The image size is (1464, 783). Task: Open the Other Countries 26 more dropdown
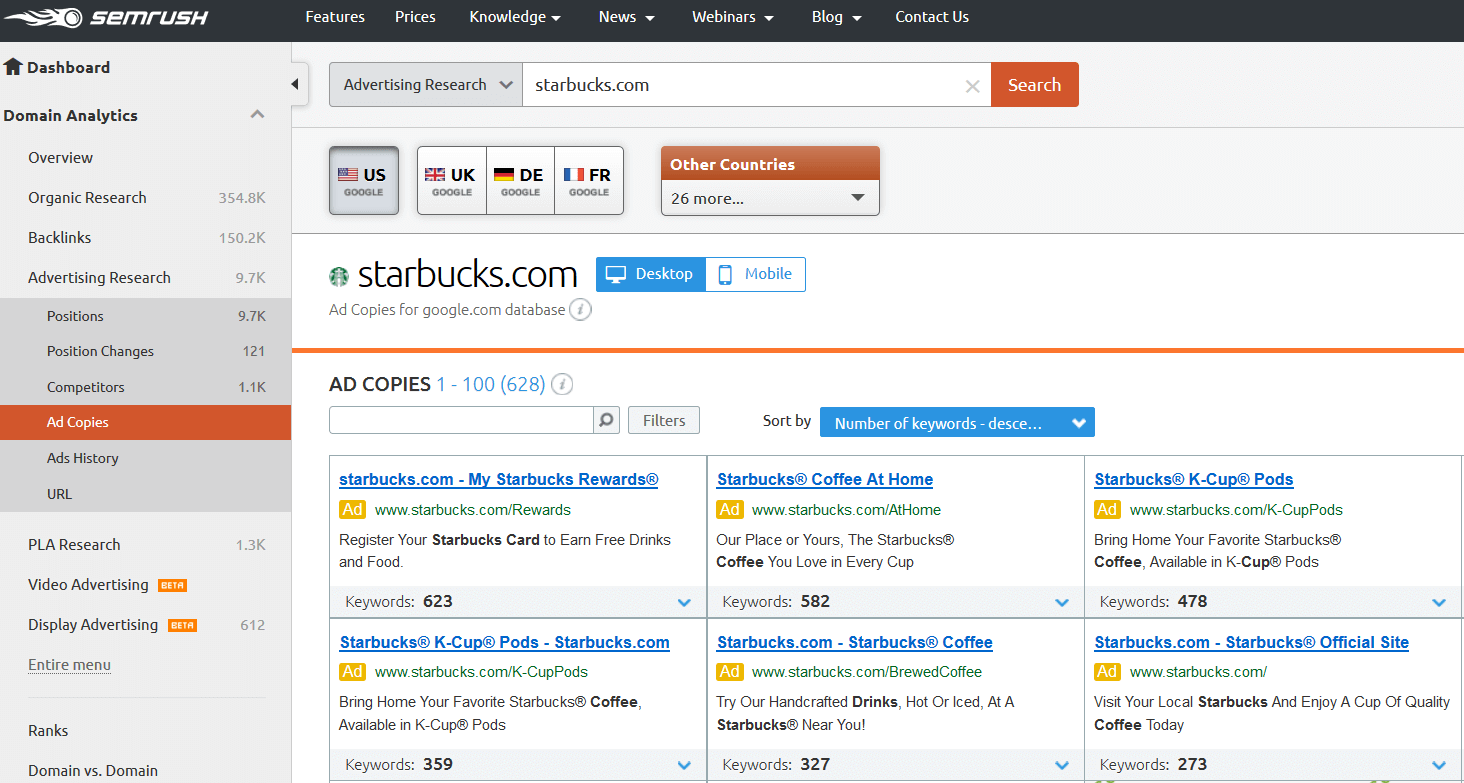770,198
